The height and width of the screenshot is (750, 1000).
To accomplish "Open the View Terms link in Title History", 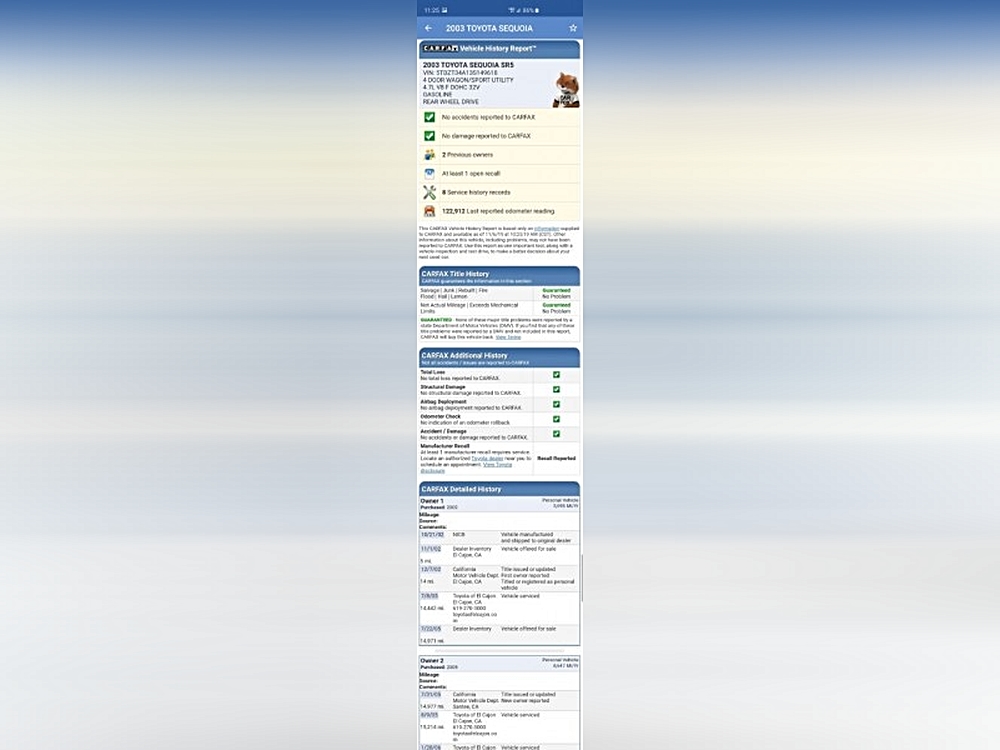I will click(x=508, y=337).
